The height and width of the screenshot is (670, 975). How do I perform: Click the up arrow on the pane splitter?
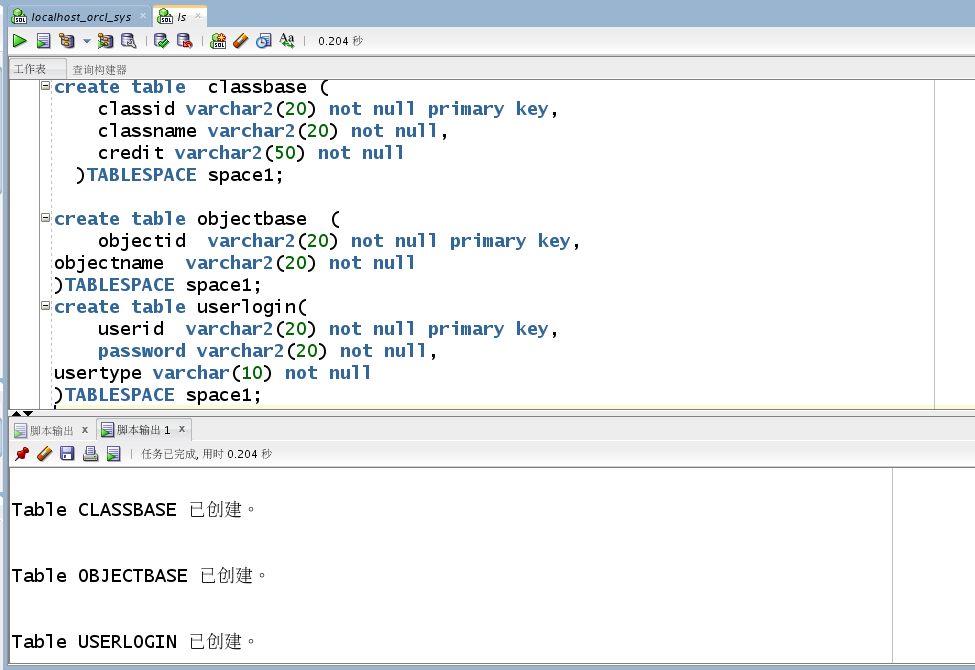[17, 413]
